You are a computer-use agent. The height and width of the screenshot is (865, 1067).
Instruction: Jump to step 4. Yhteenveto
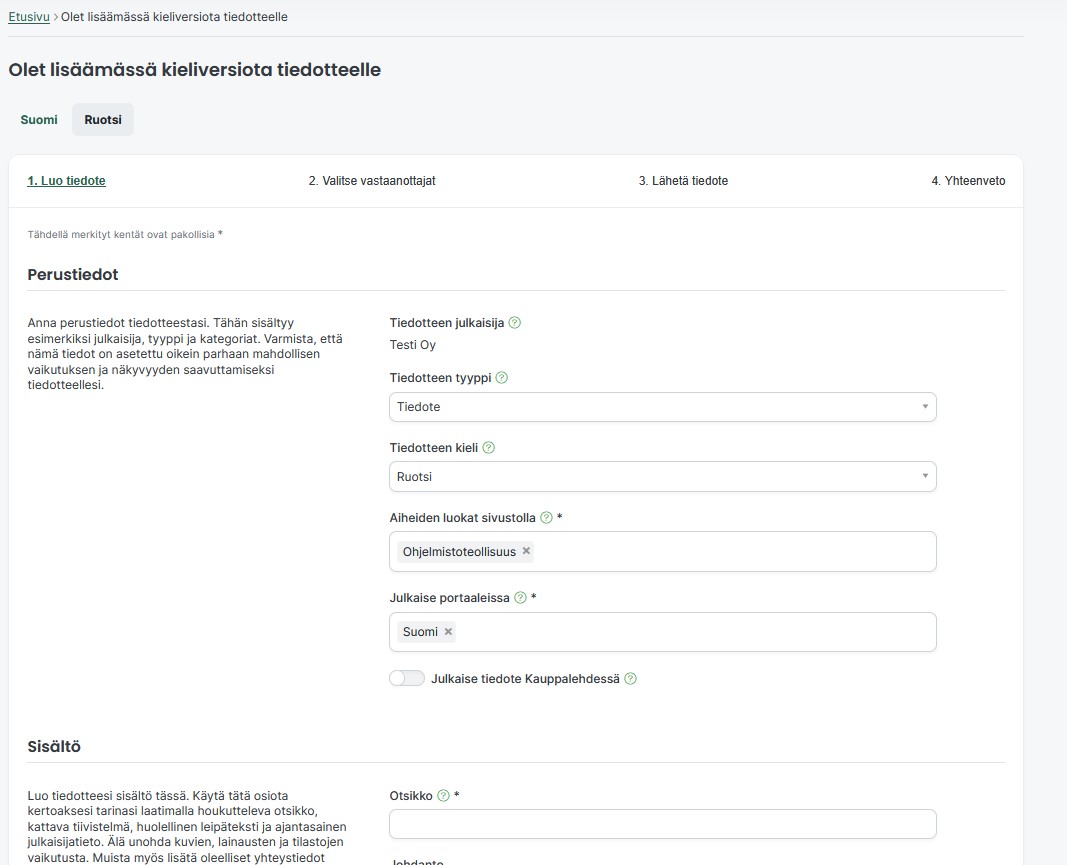(x=968, y=181)
